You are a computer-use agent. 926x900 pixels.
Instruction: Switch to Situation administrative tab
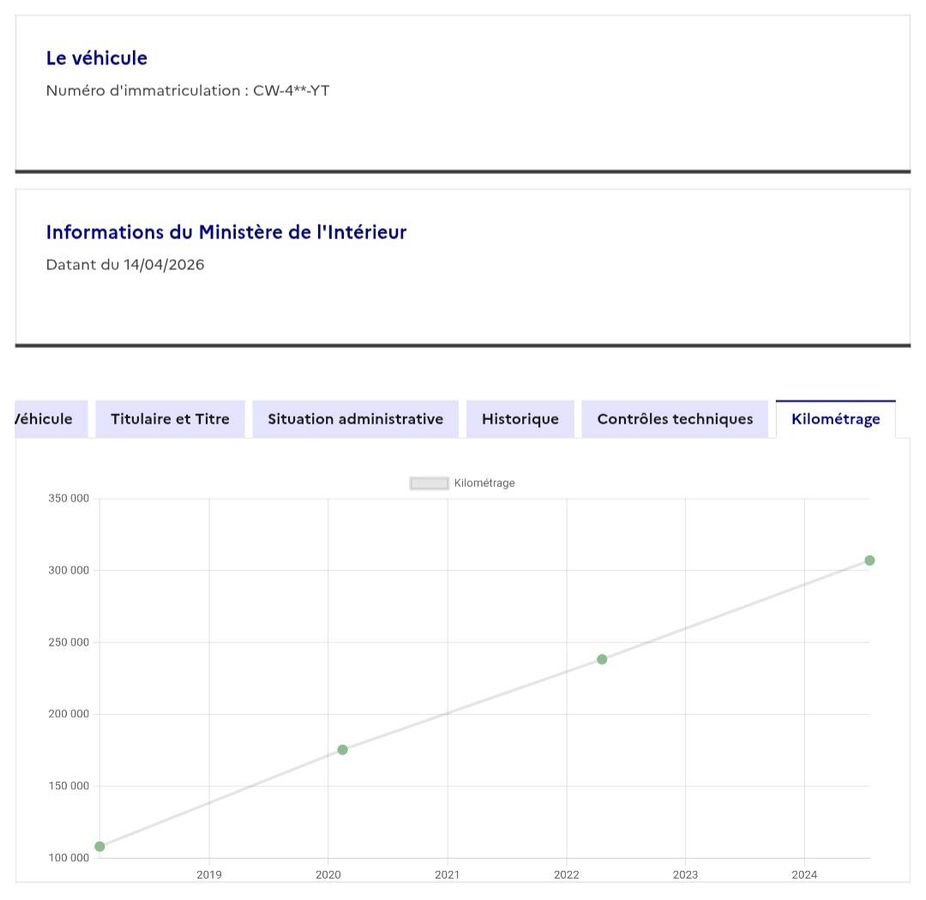[x=356, y=419]
